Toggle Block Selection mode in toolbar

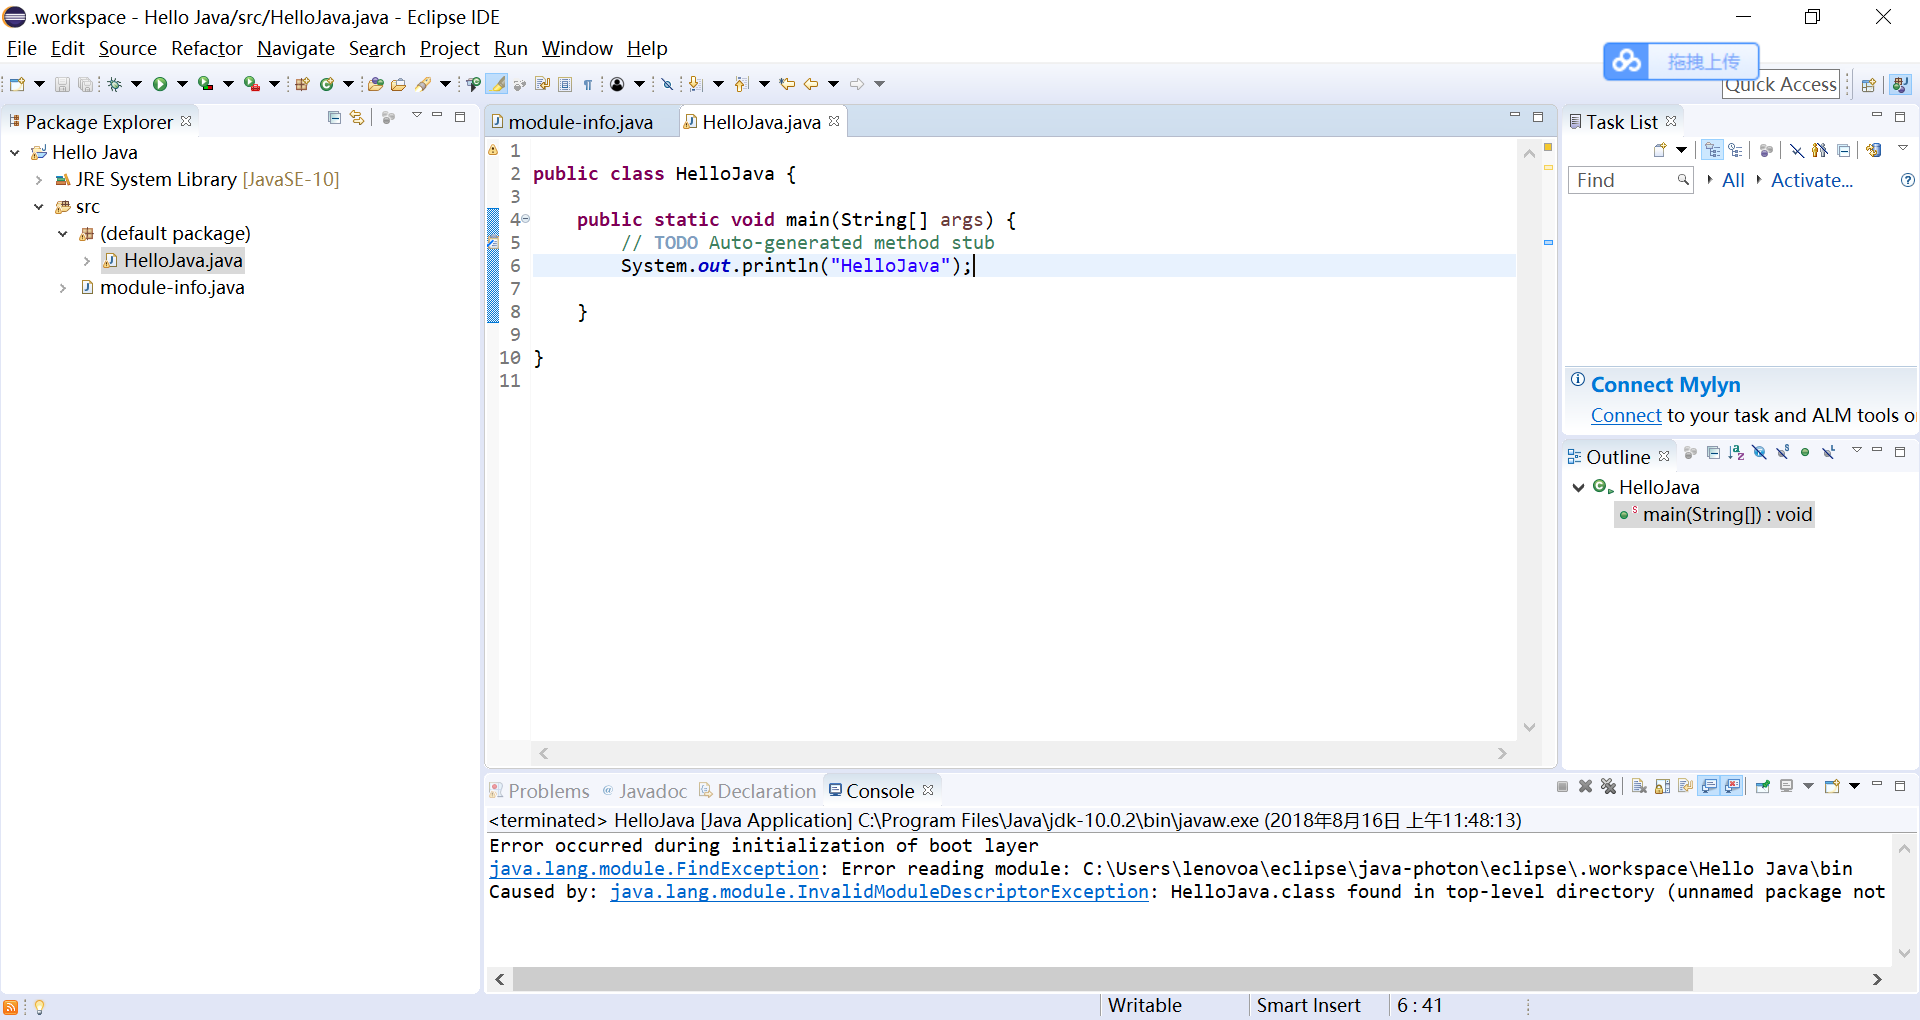tap(565, 84)
